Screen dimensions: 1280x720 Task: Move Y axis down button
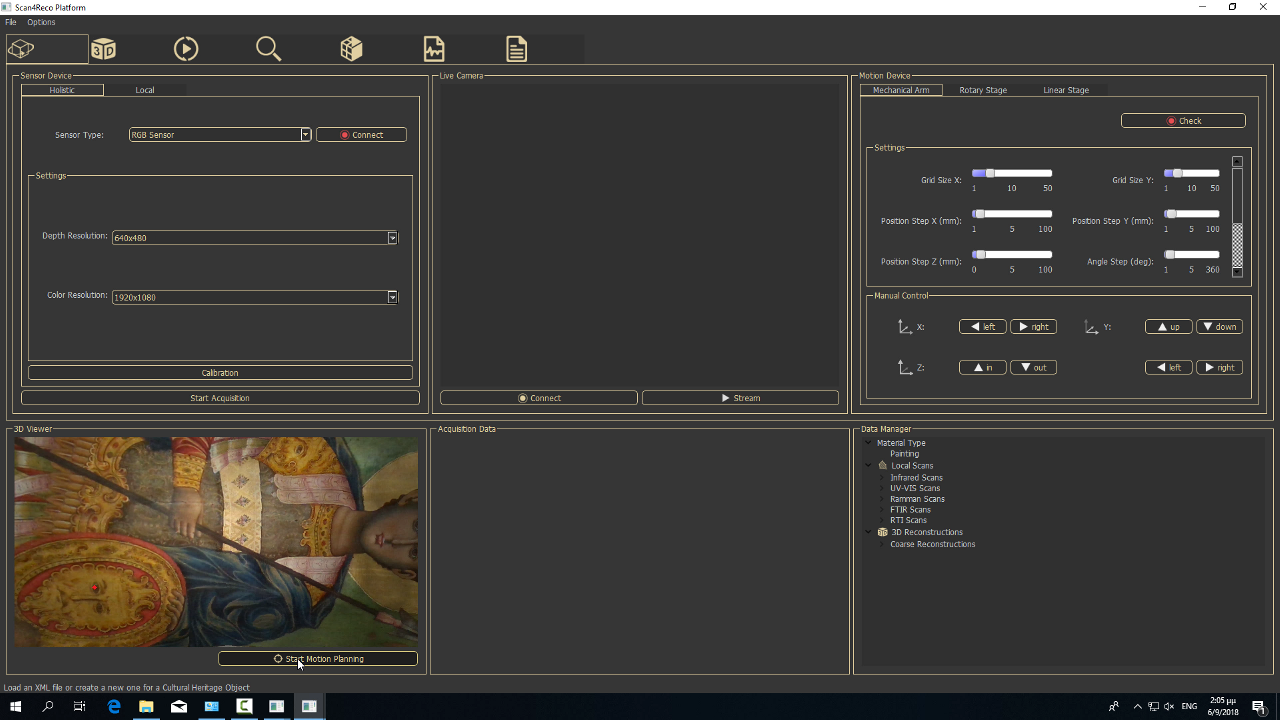click(x=1219, y=327)
